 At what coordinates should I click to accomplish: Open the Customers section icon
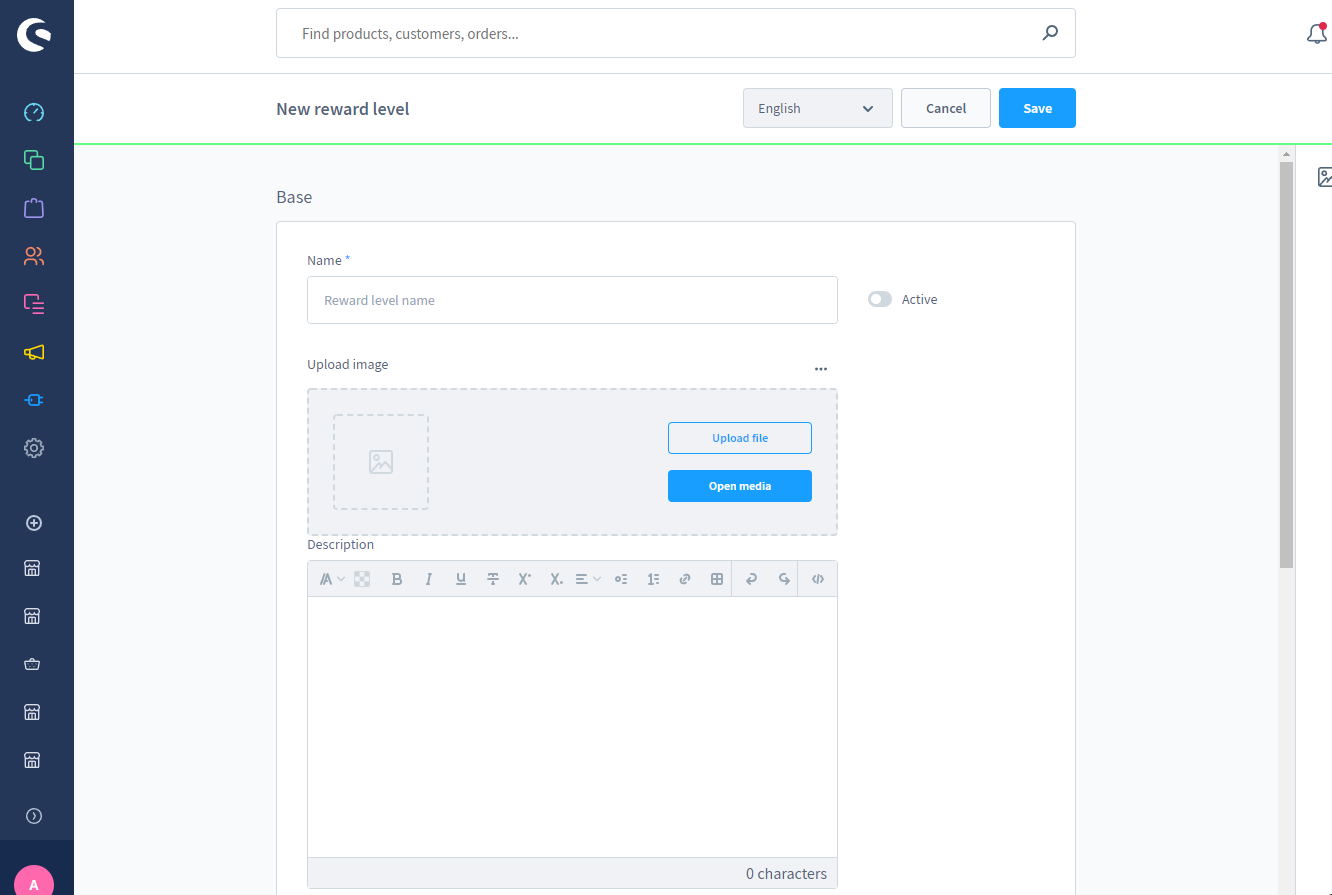click(x=34, y=256)
